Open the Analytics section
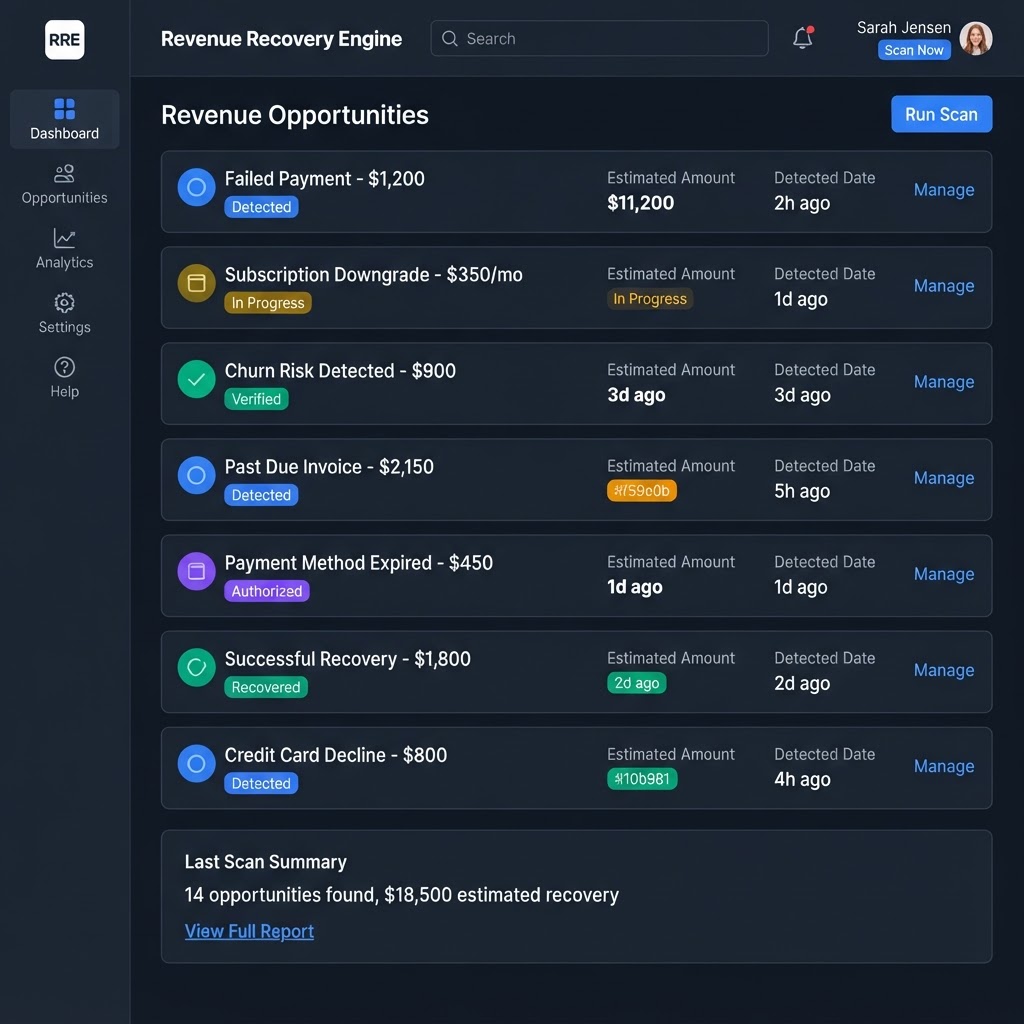 [64, 249]
